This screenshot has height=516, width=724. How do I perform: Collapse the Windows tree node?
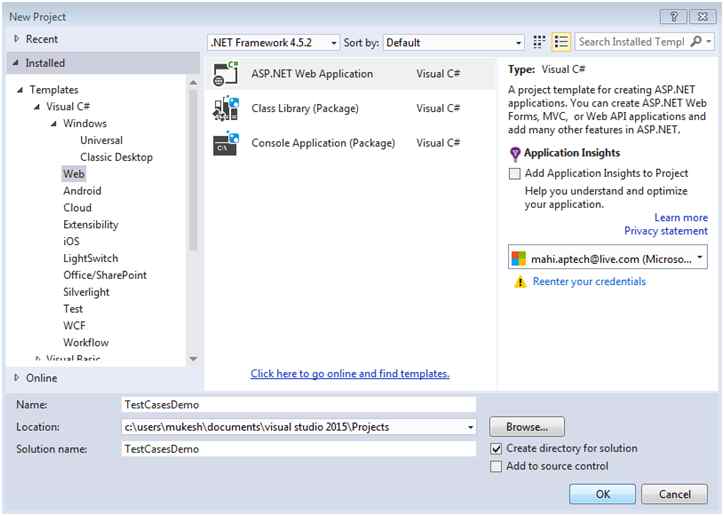[x=54, y=124]
